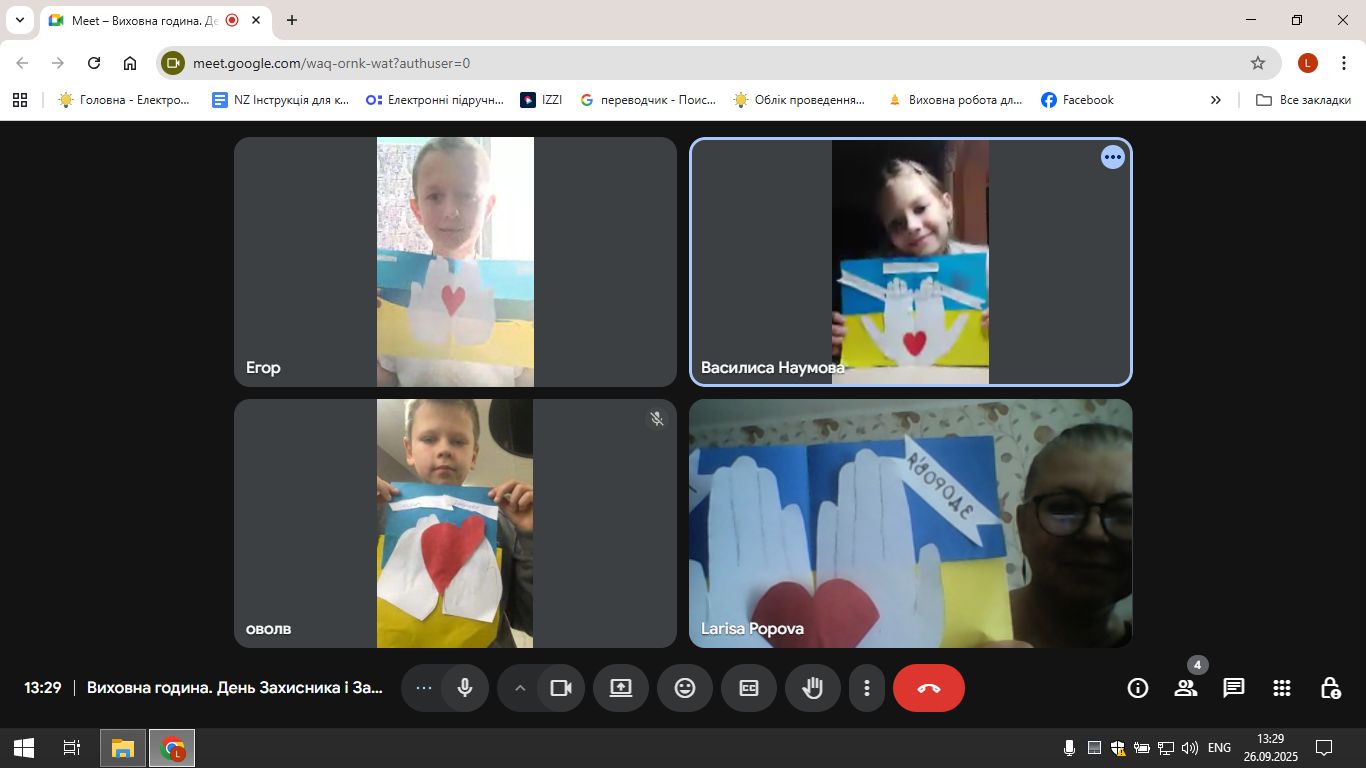This screenshot has width=1366, height=768.
Task: Show the people participants list
Action: pyautogui.click(x=1186, y=688)
